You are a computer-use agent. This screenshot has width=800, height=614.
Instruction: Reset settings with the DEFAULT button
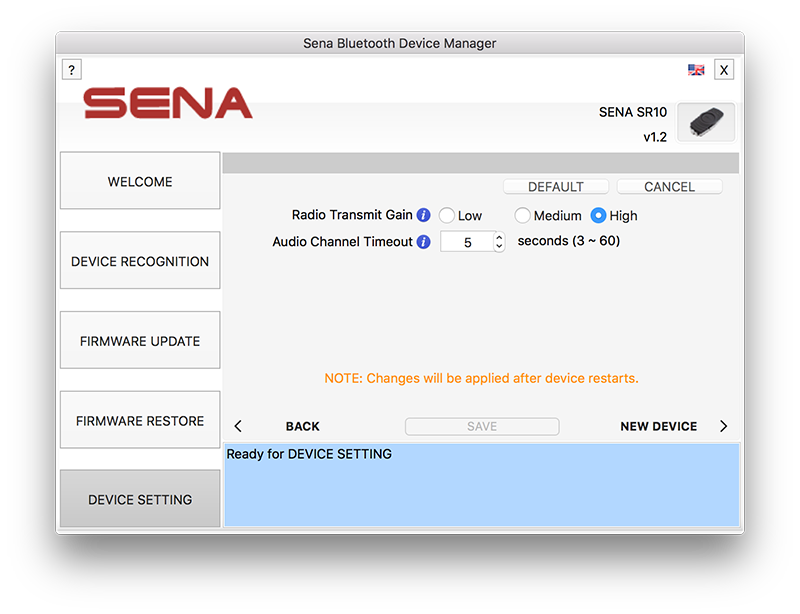(x=556, y=186)
